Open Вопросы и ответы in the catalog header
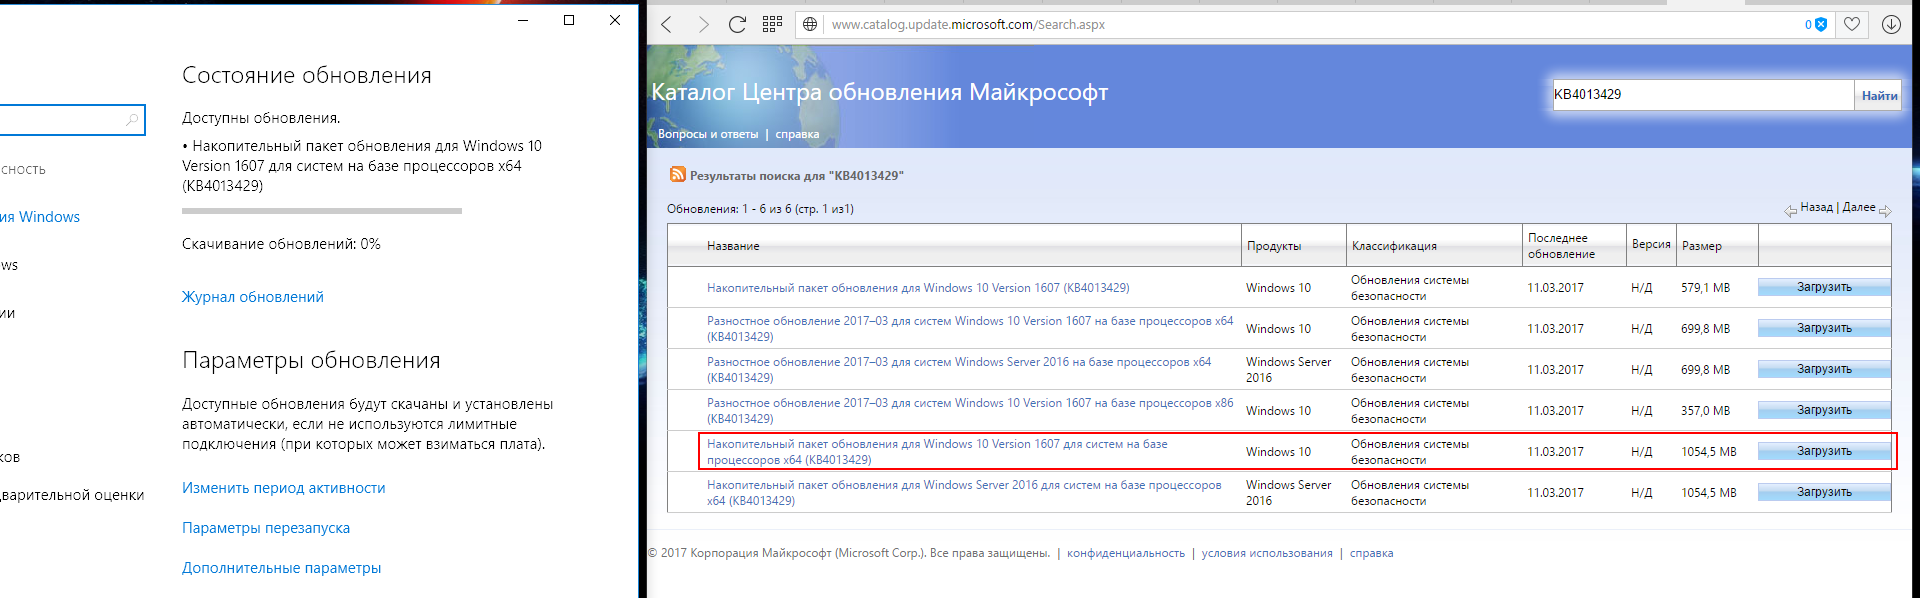The height and width of the screenshot is (598, 1920). [x=707, y=134]
